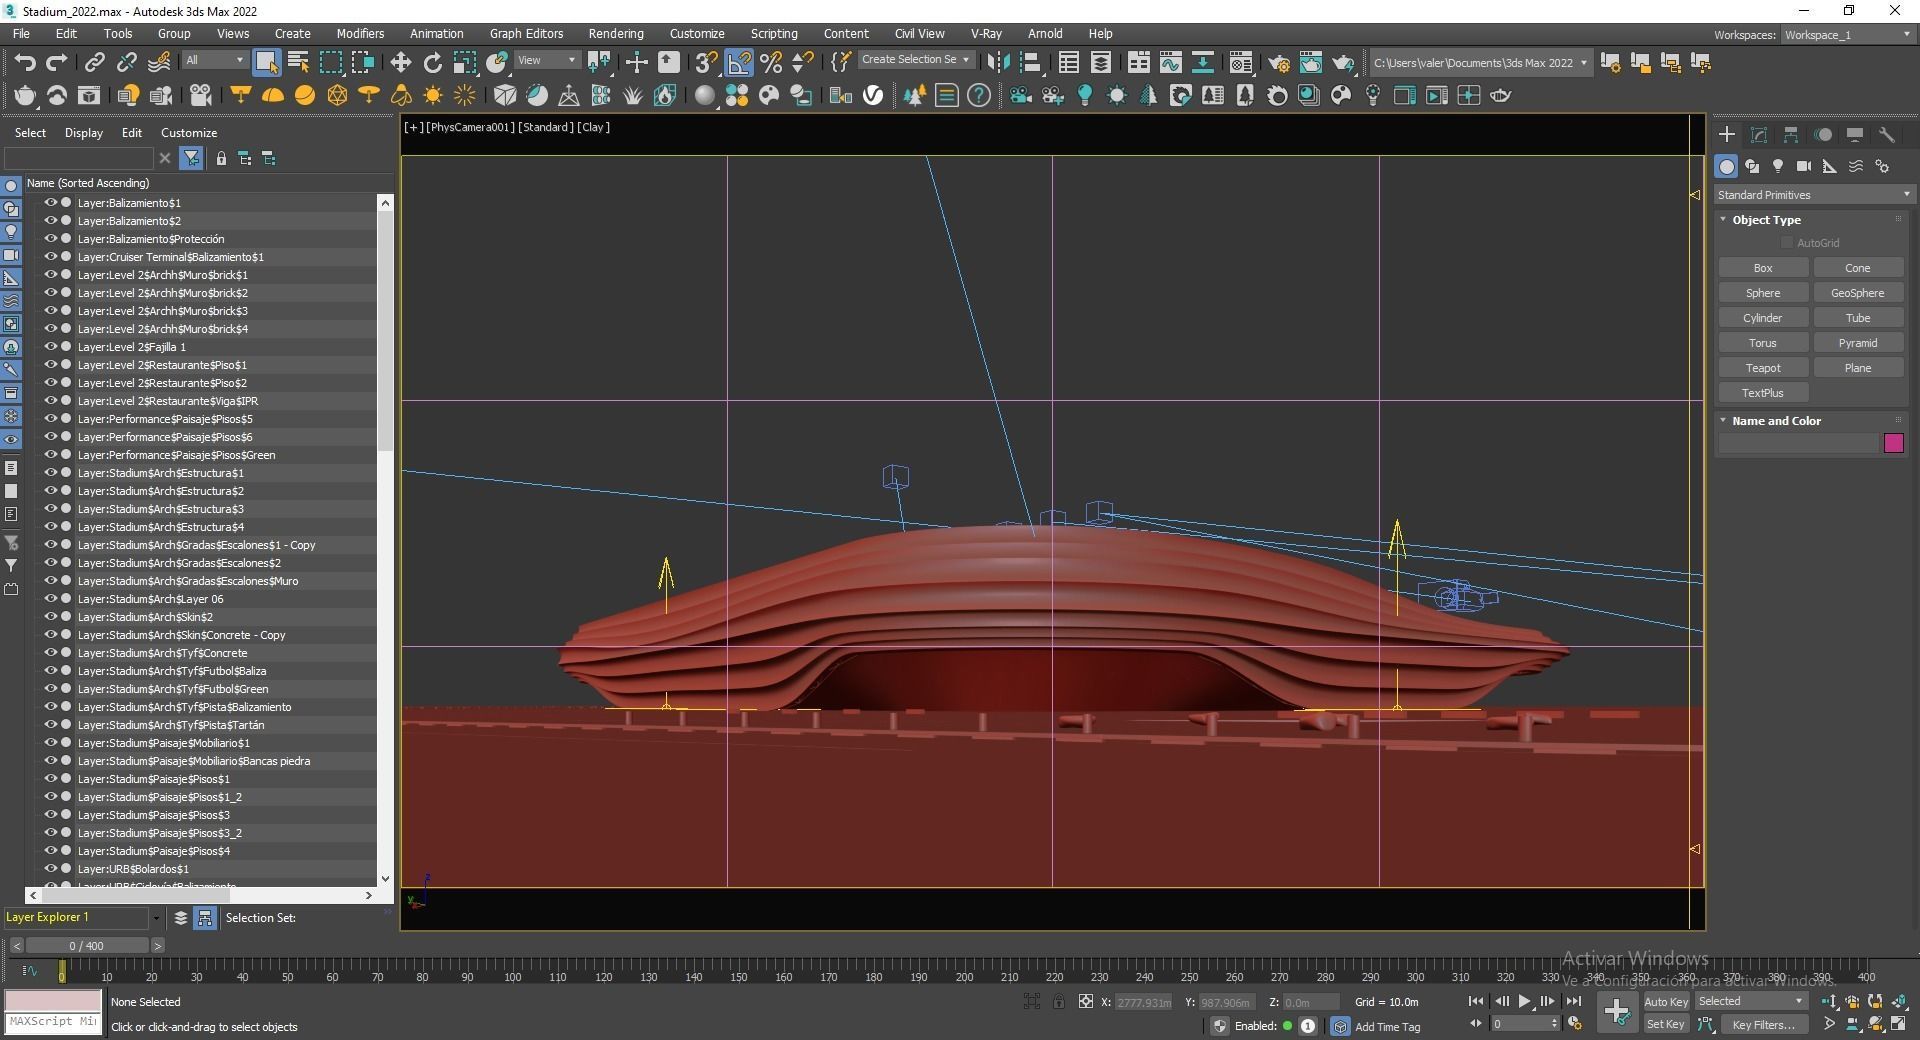The height and width of the screenshot is (1040, 1920).
Task: Switch to Lights category in Create panel
Action: point(1778,166)
